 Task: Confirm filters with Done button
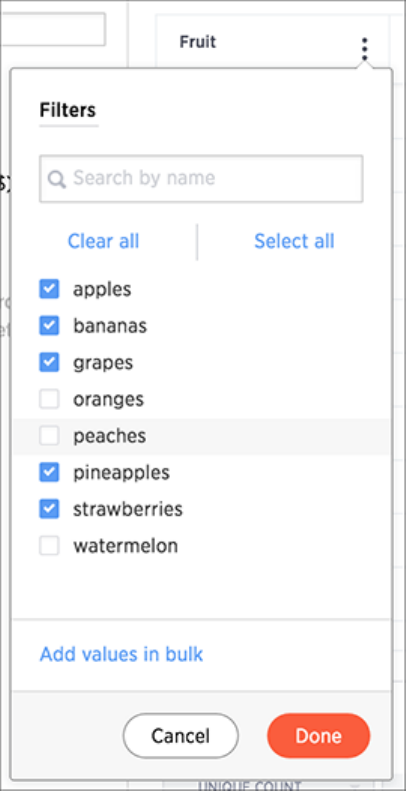[319, 736]
